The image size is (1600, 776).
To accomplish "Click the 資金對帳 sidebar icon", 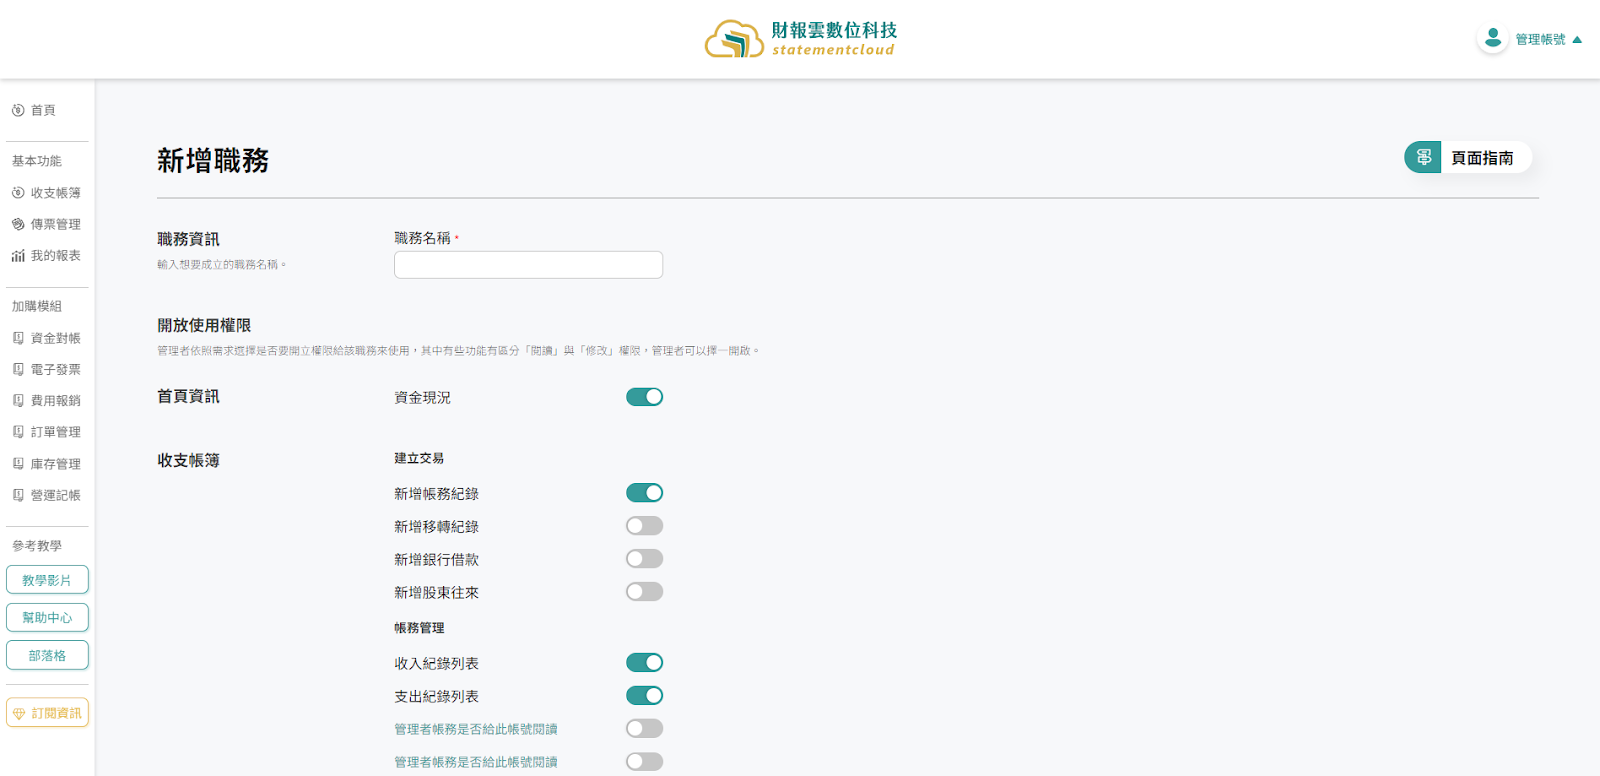I will [x=18, y=338].
